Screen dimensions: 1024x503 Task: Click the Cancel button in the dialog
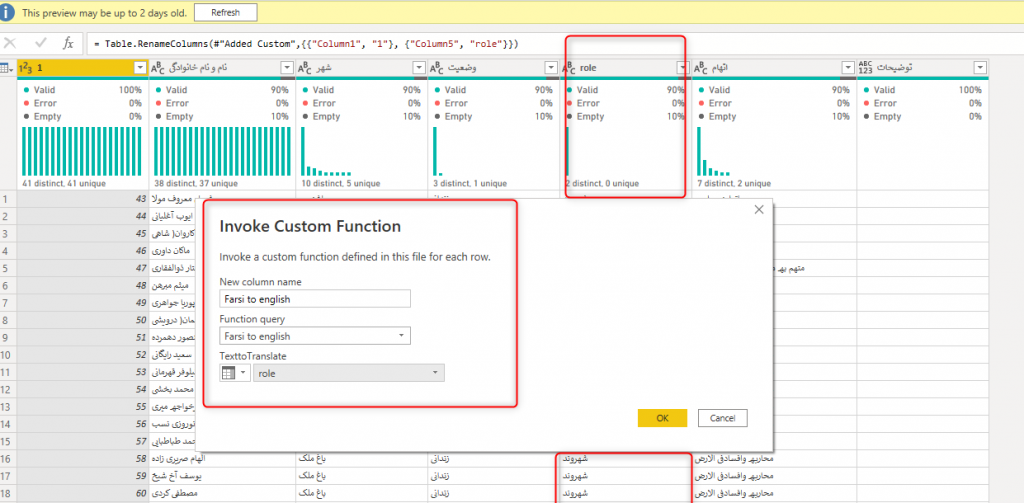pos(722,418)
